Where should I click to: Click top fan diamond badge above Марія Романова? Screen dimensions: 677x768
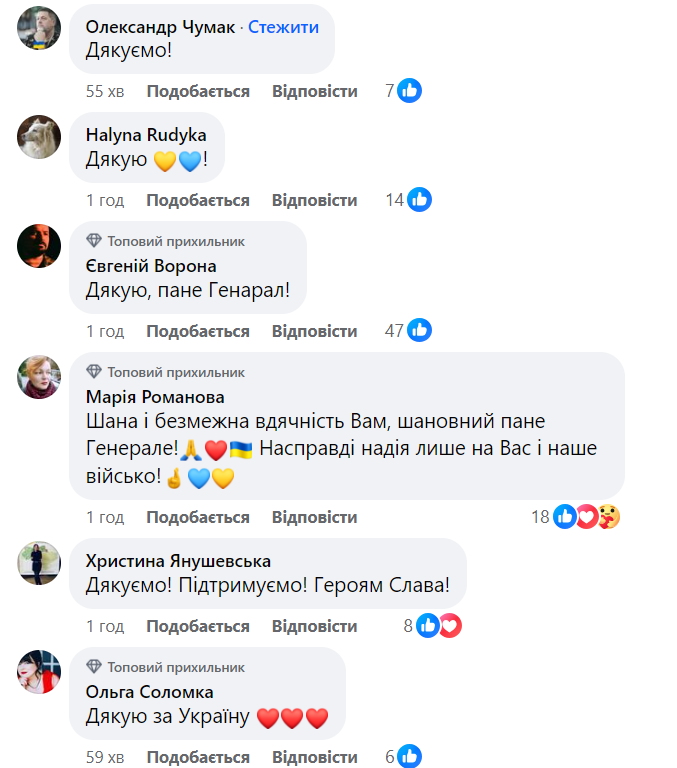[94, 372]
